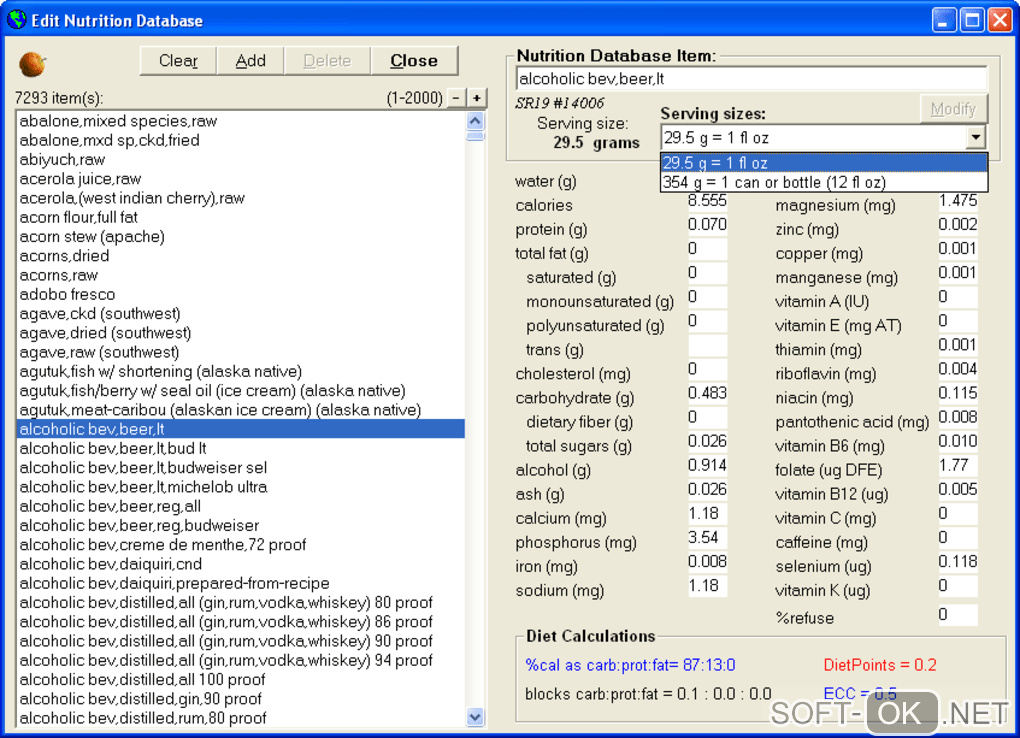Select alcoholic bev,daiquiri,prepared-from-recipe
Image resolution: width=1020 pixels, height=738 pixels.
[240, 583]
